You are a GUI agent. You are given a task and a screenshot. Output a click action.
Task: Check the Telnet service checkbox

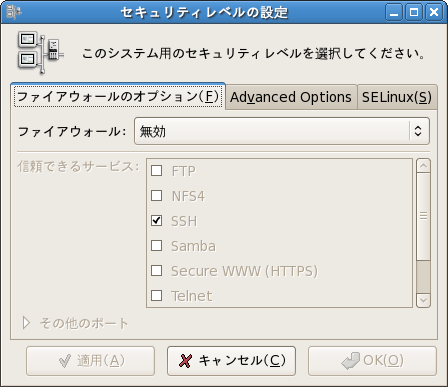pos(157,296)
